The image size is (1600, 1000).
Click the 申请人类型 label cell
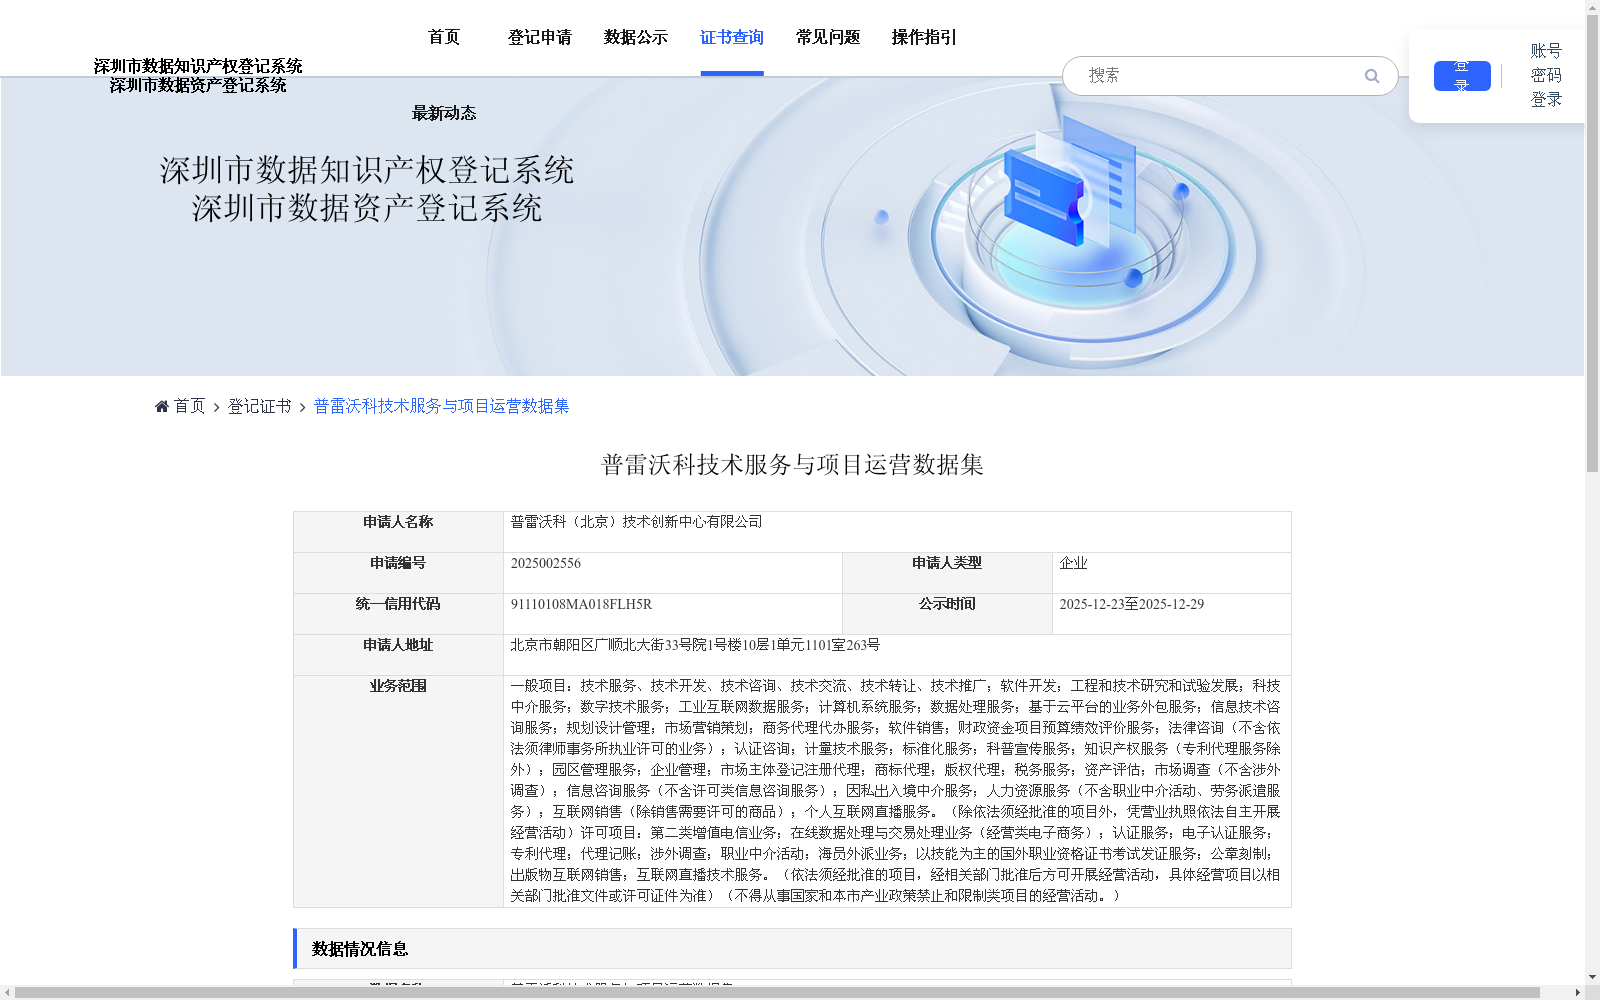[x=947, y=573]
